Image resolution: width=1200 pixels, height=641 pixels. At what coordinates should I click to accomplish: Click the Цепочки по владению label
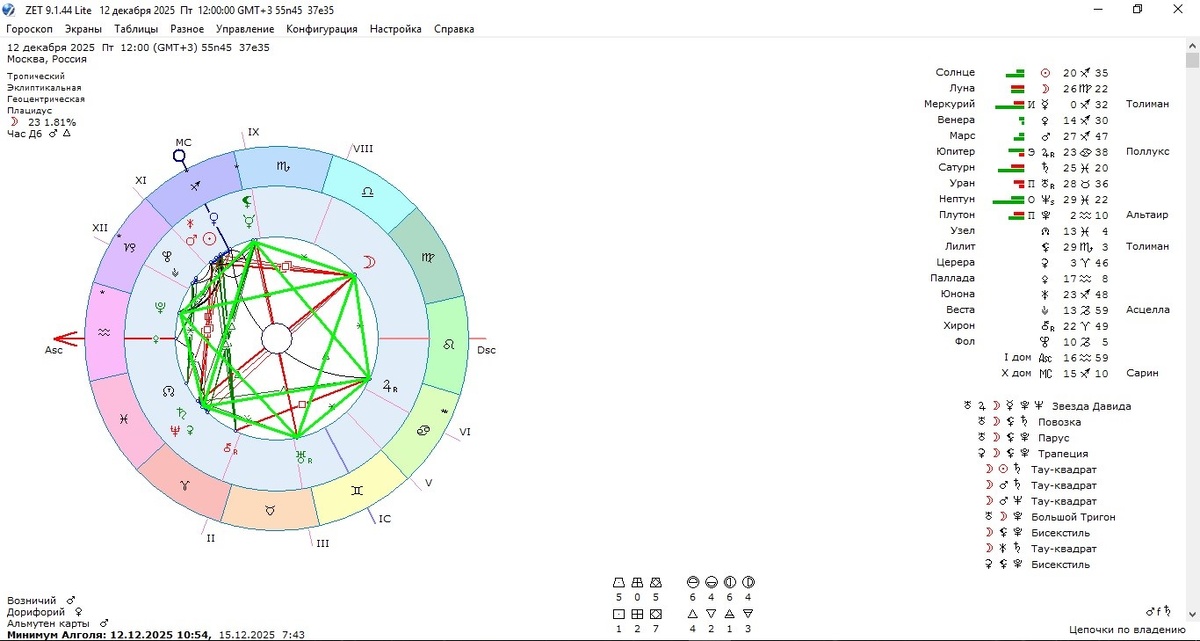click(1127, 629)
